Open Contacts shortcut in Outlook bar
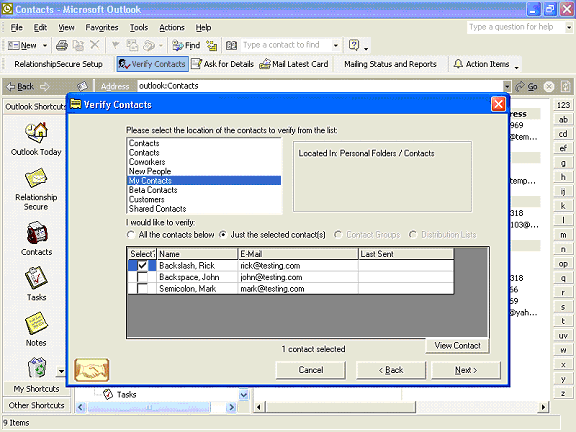 (36, 239)
